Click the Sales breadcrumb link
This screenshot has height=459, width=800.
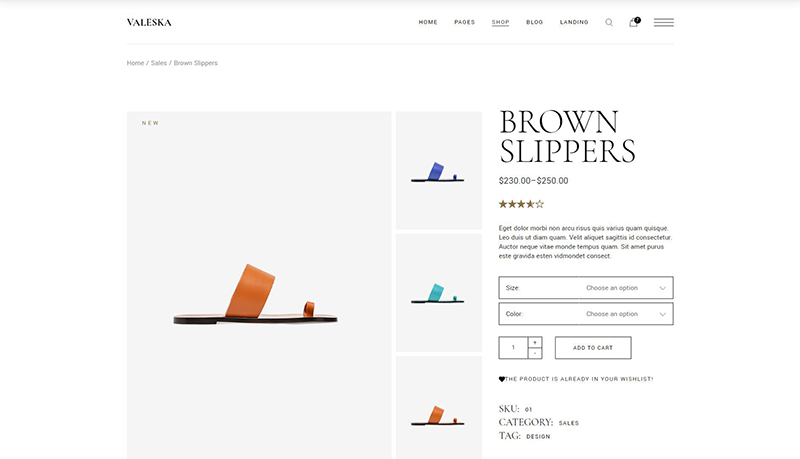tap(158, 63)
